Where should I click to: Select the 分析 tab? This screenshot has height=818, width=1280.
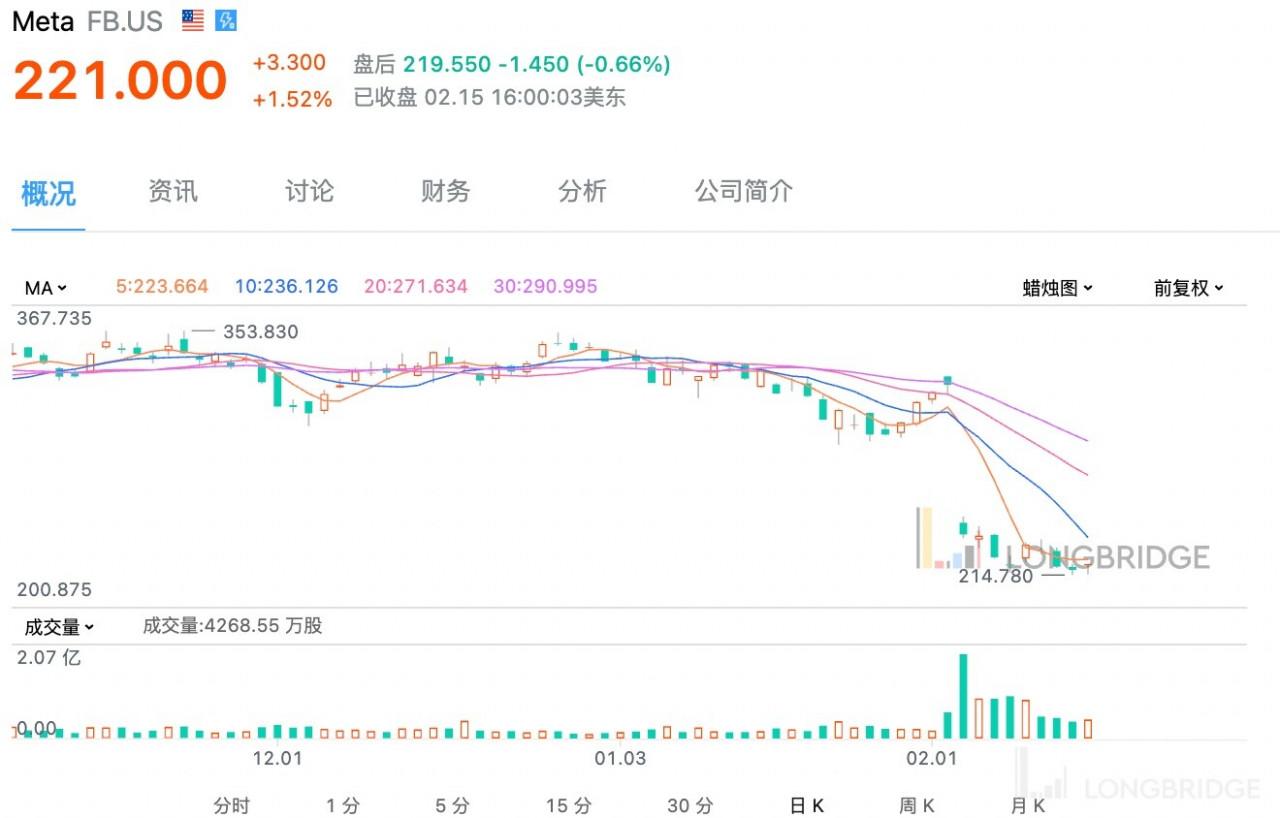[582, 191]
